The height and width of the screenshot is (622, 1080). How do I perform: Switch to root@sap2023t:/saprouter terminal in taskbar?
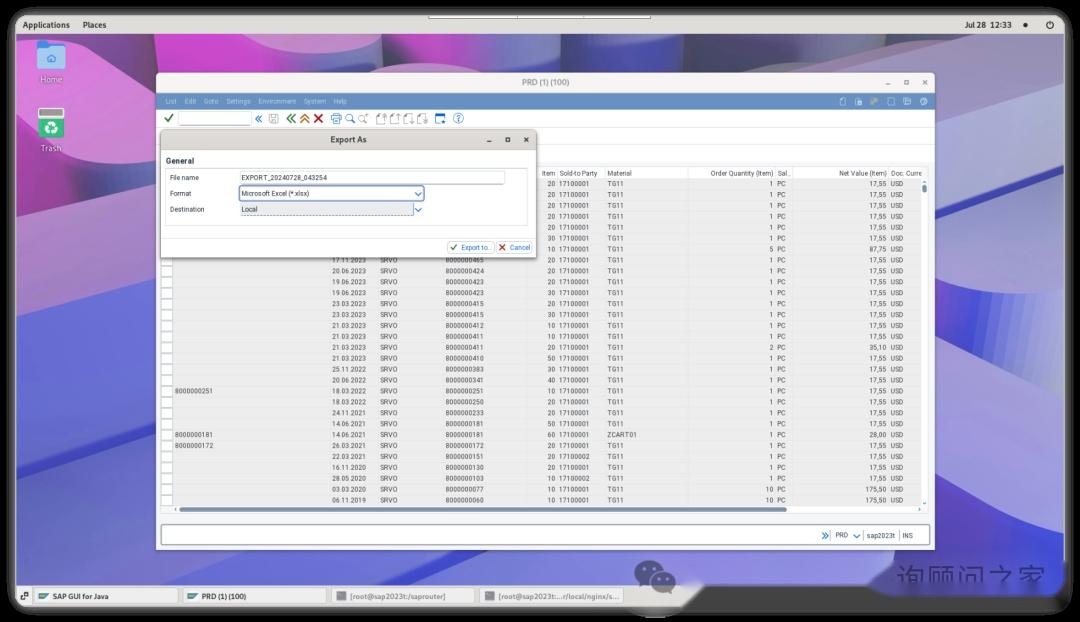click(403, 596)
